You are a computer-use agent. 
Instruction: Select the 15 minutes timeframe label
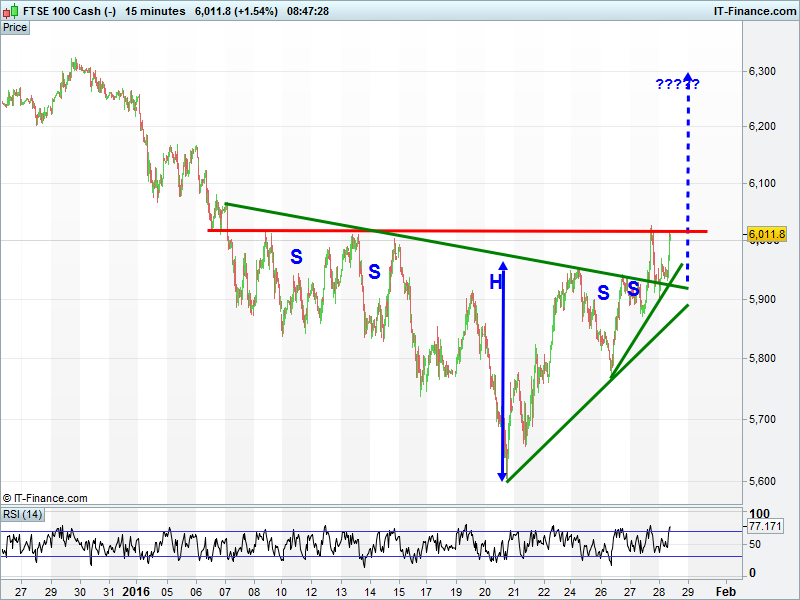coord(155,11)
